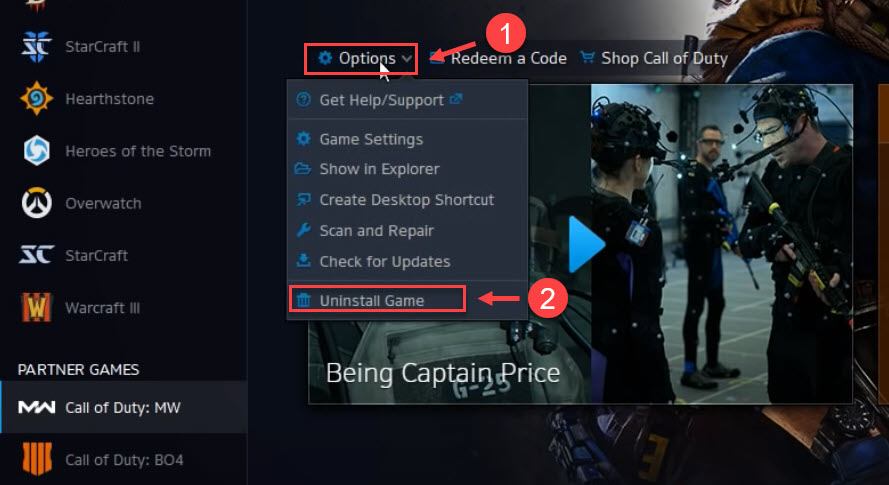The height and width of the screenshot is (485, 889).
Task: Click the StarCraft SC logo icon
Action: 36,255
